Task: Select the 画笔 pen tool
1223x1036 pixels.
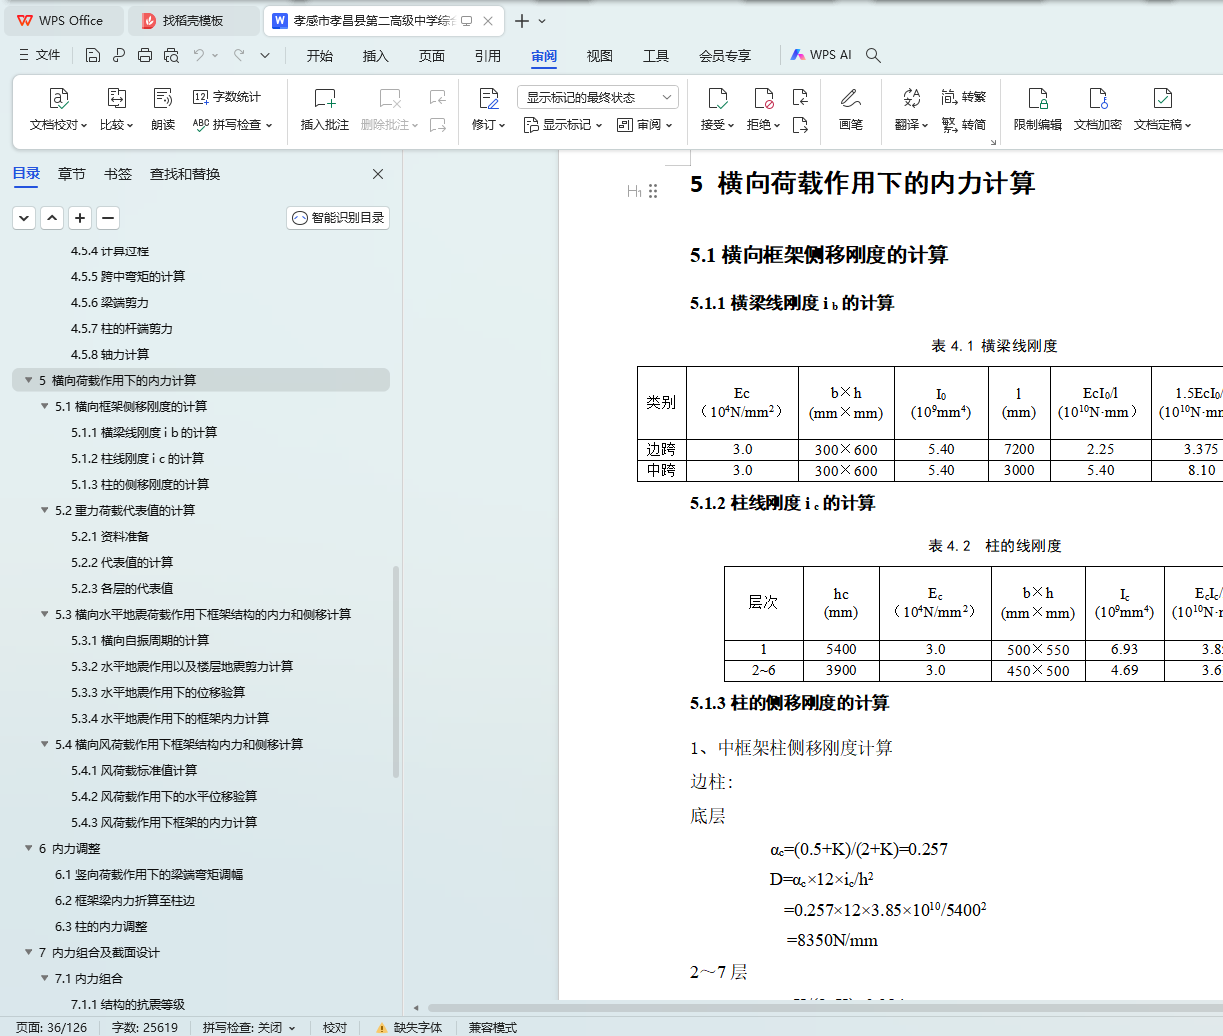Action: pyautogui.click(x=851, y=110)
